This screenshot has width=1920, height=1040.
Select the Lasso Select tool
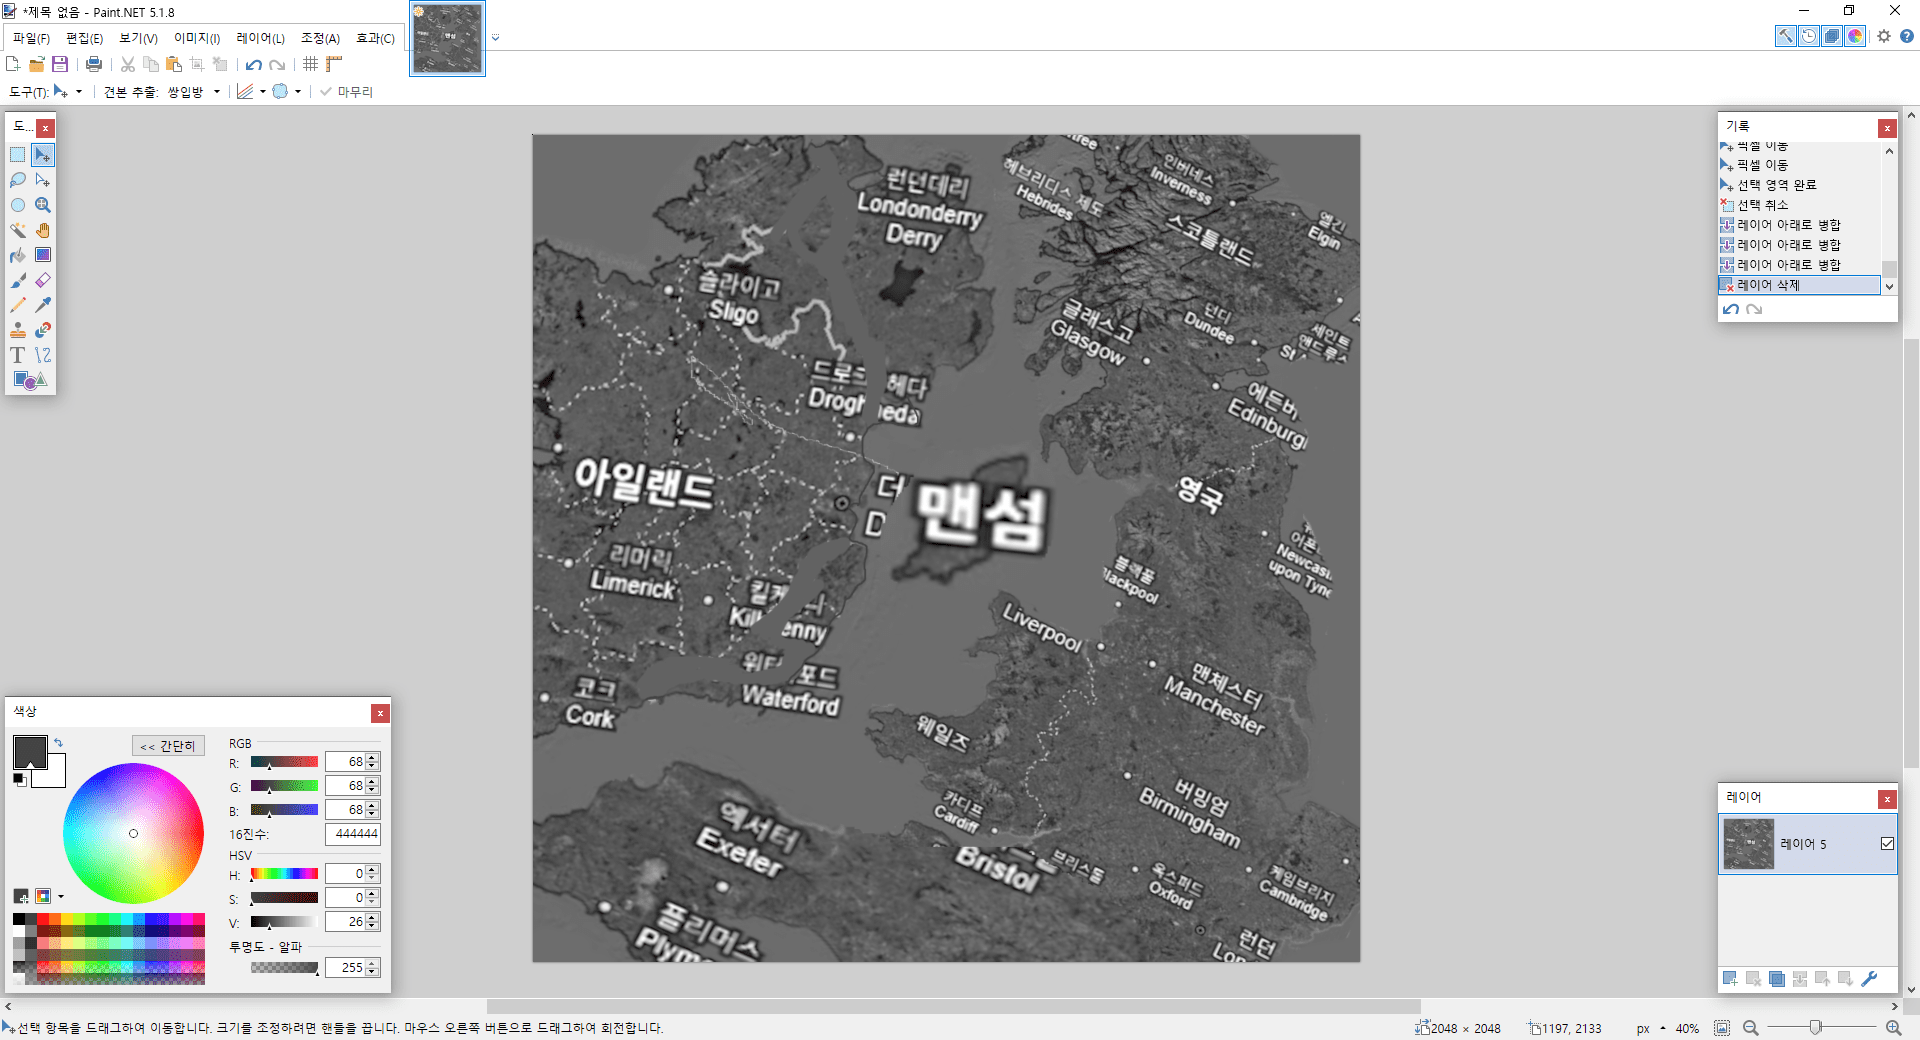18,180
